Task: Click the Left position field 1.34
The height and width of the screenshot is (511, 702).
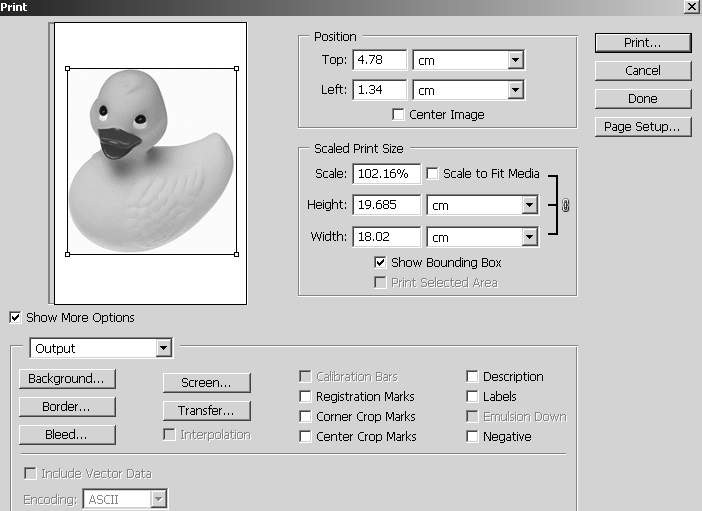Action: [x=380, y=90]
